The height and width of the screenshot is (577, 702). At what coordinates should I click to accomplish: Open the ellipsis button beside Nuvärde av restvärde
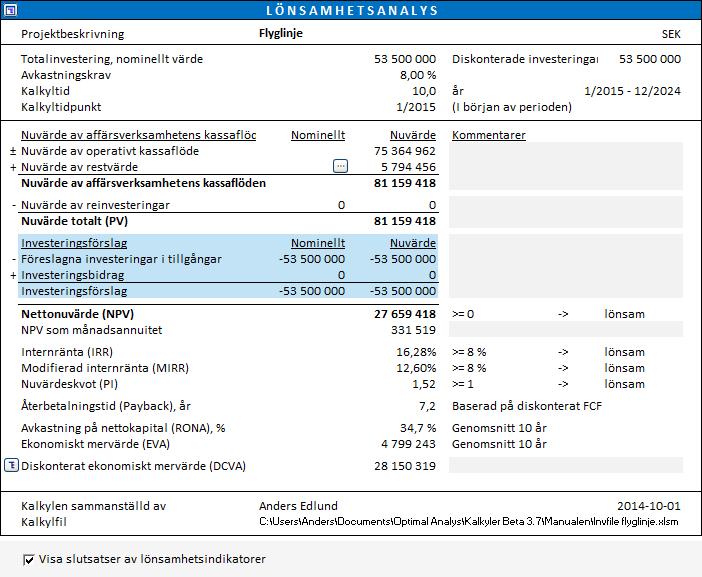coord(340,166)
